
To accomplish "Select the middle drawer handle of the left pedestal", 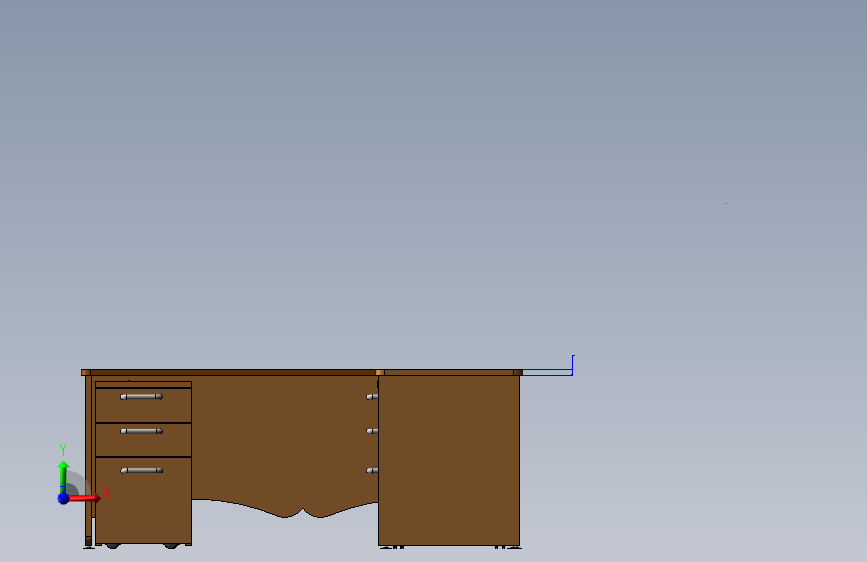I will tap(142, 431).
